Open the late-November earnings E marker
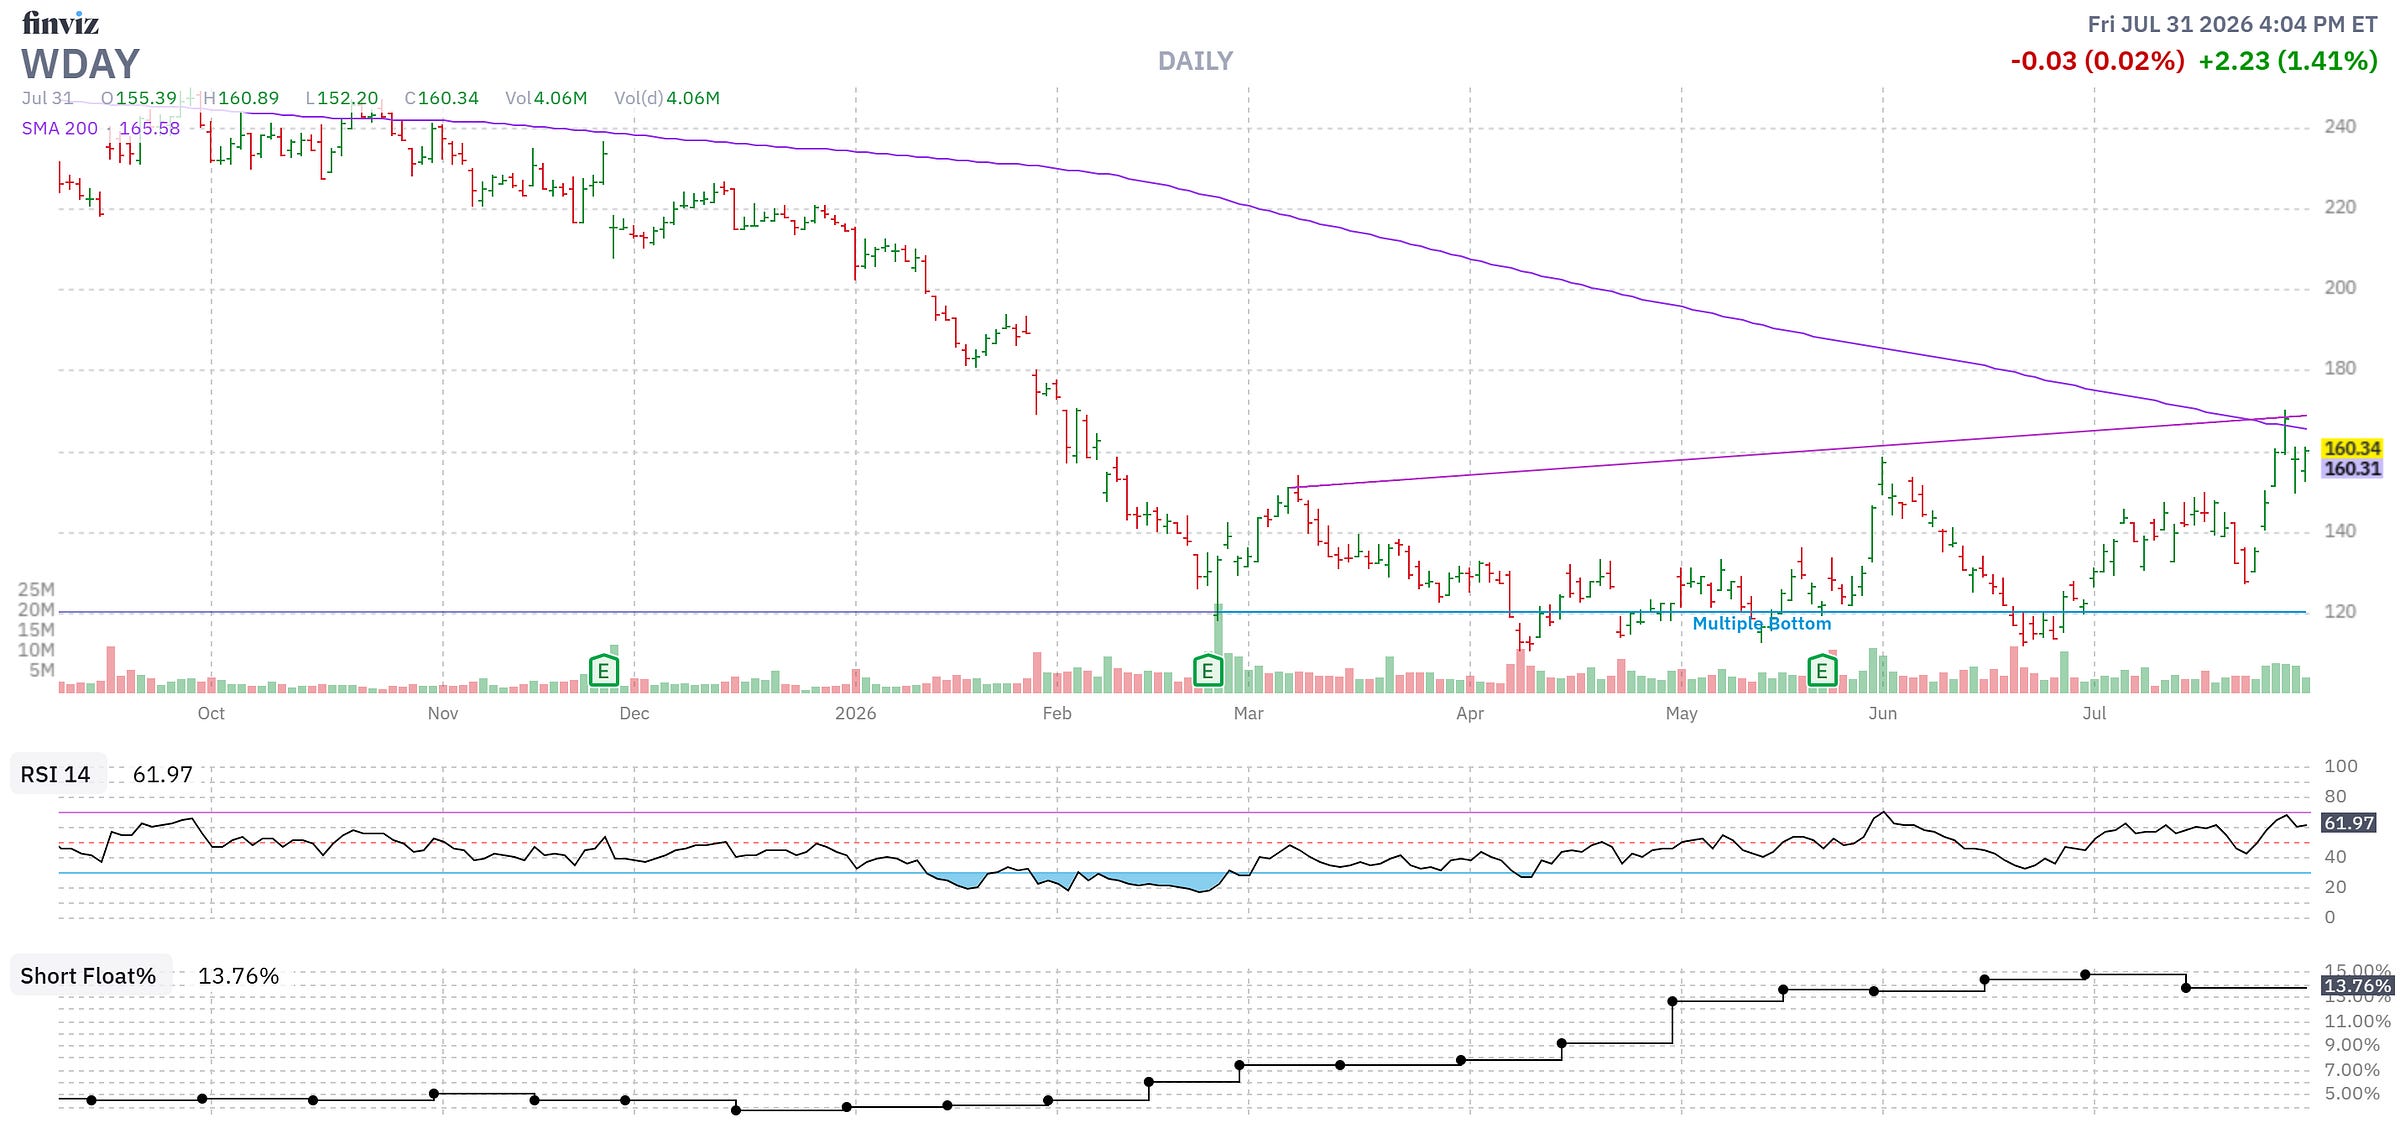The image size is (2400, 1145). click(604, 671)
